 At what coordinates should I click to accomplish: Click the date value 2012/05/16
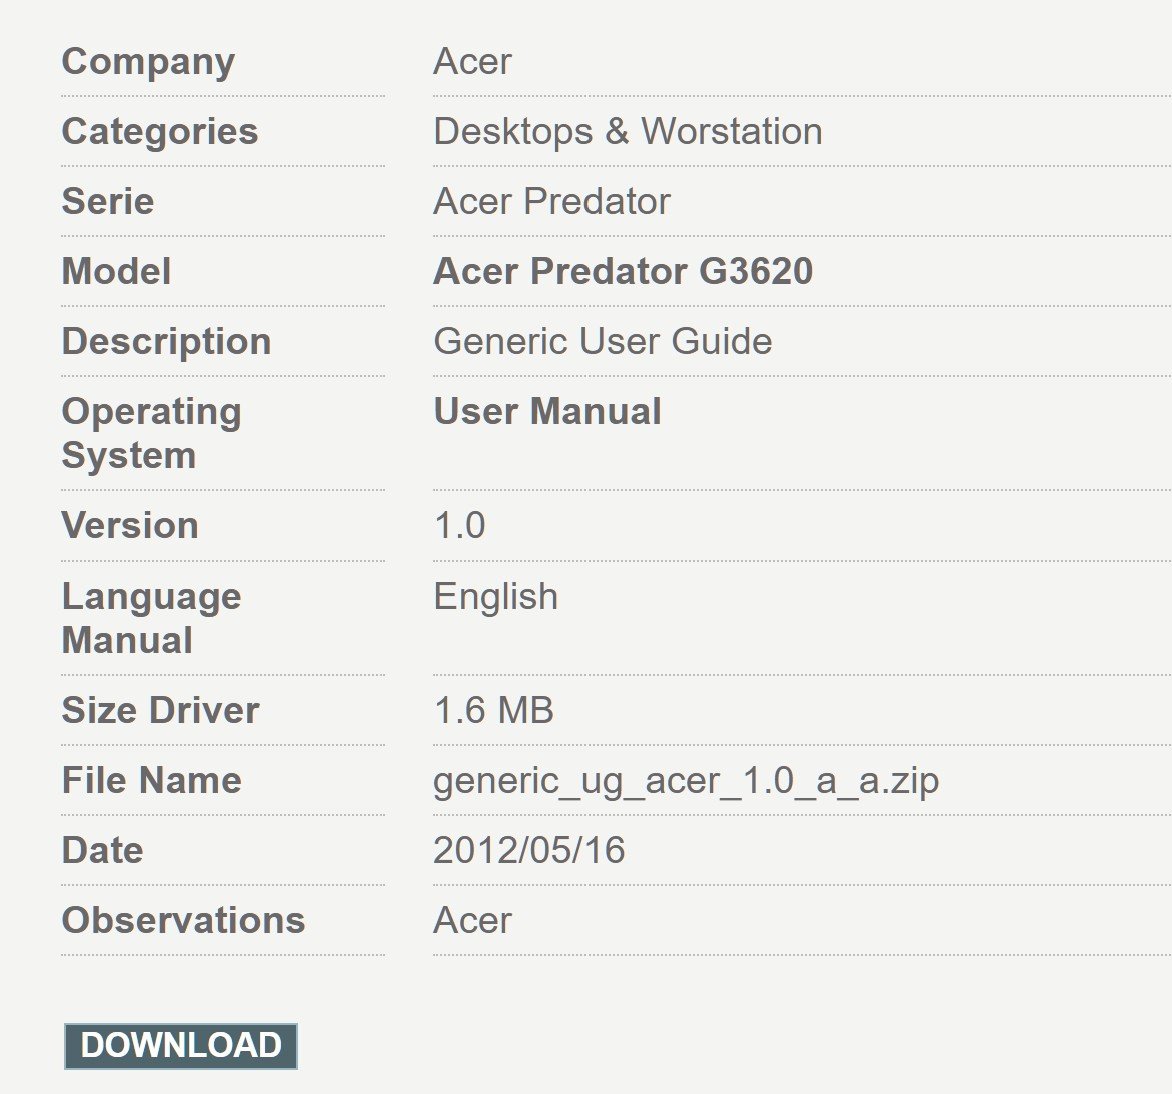[529, 850]
